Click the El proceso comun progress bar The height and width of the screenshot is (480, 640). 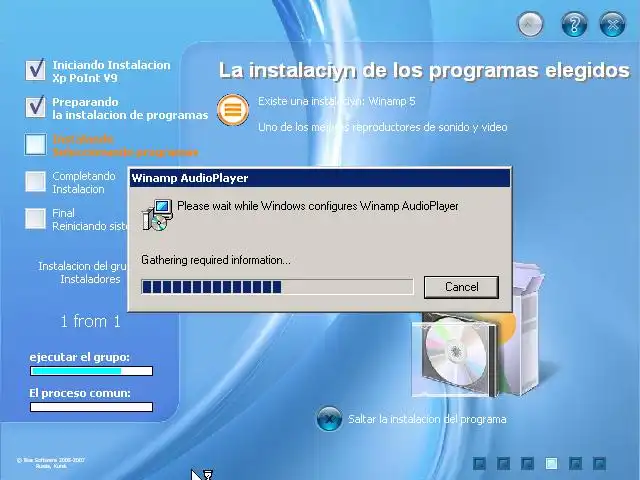(x=91, y=407)
